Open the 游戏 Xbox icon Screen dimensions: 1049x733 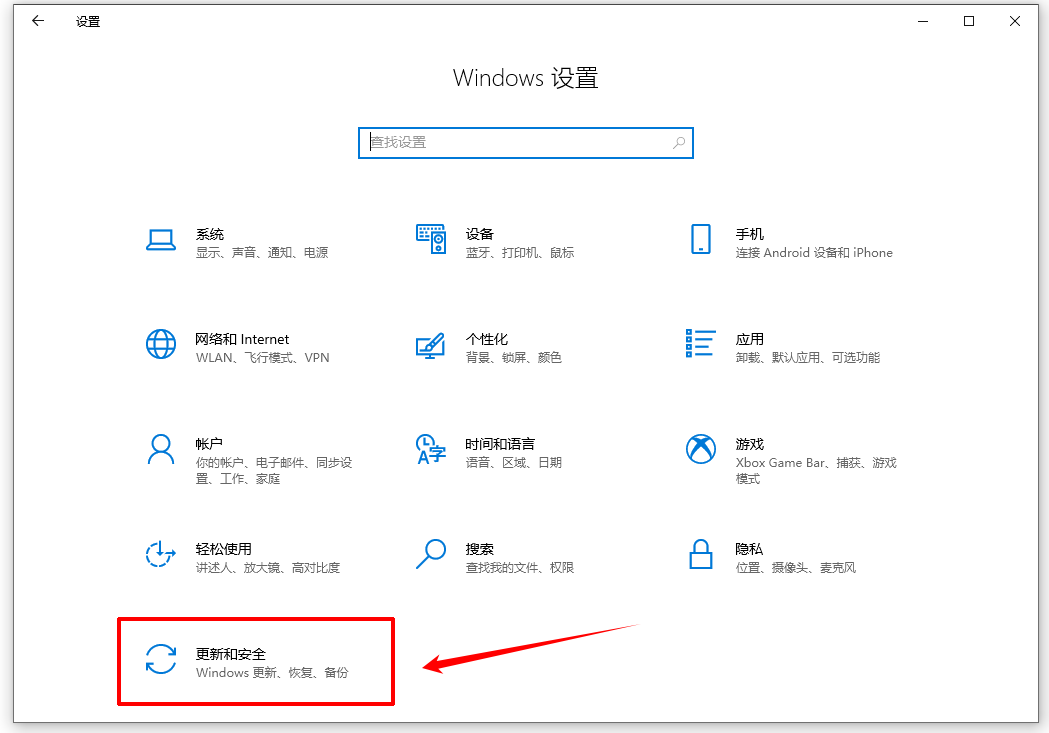point(700,449)
